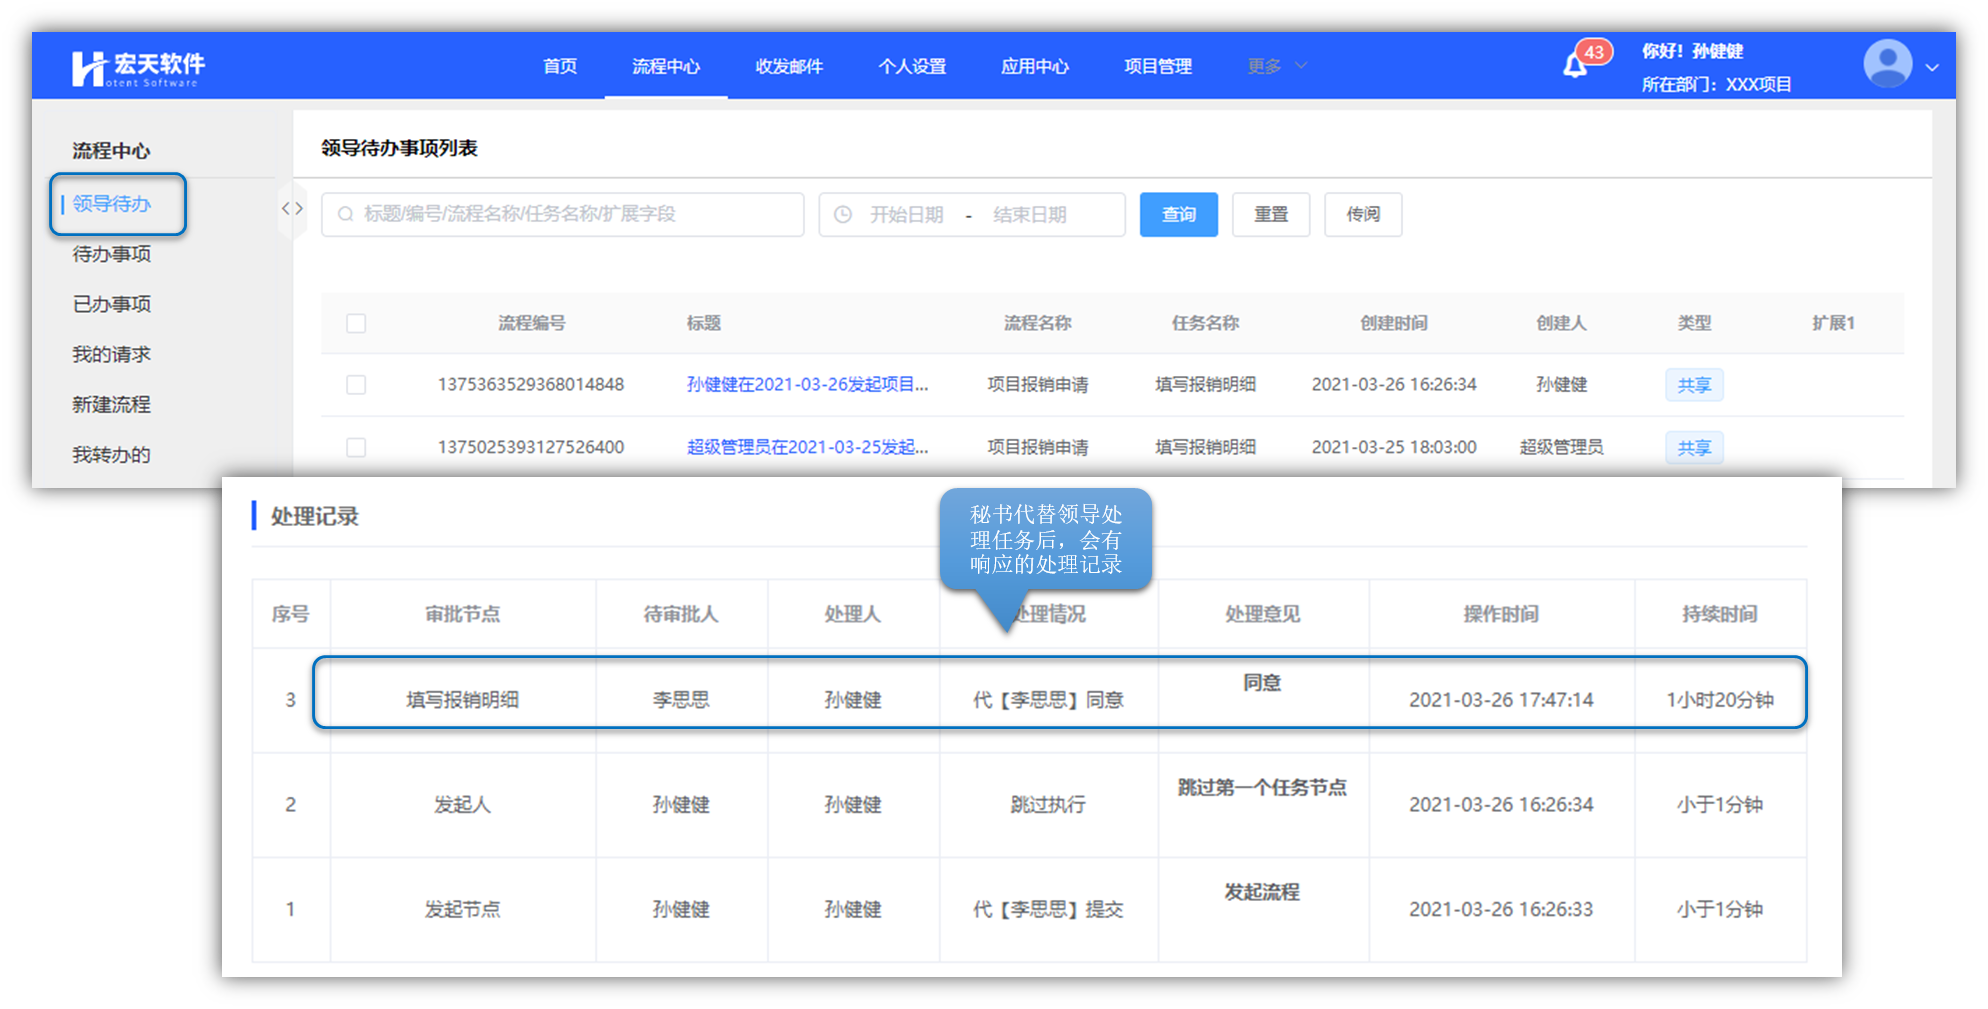The width and height of the screenshot is (1988, 1009).
Task: Click the sidebar collapse arrows icon
Action: click(x=292, y=208)
